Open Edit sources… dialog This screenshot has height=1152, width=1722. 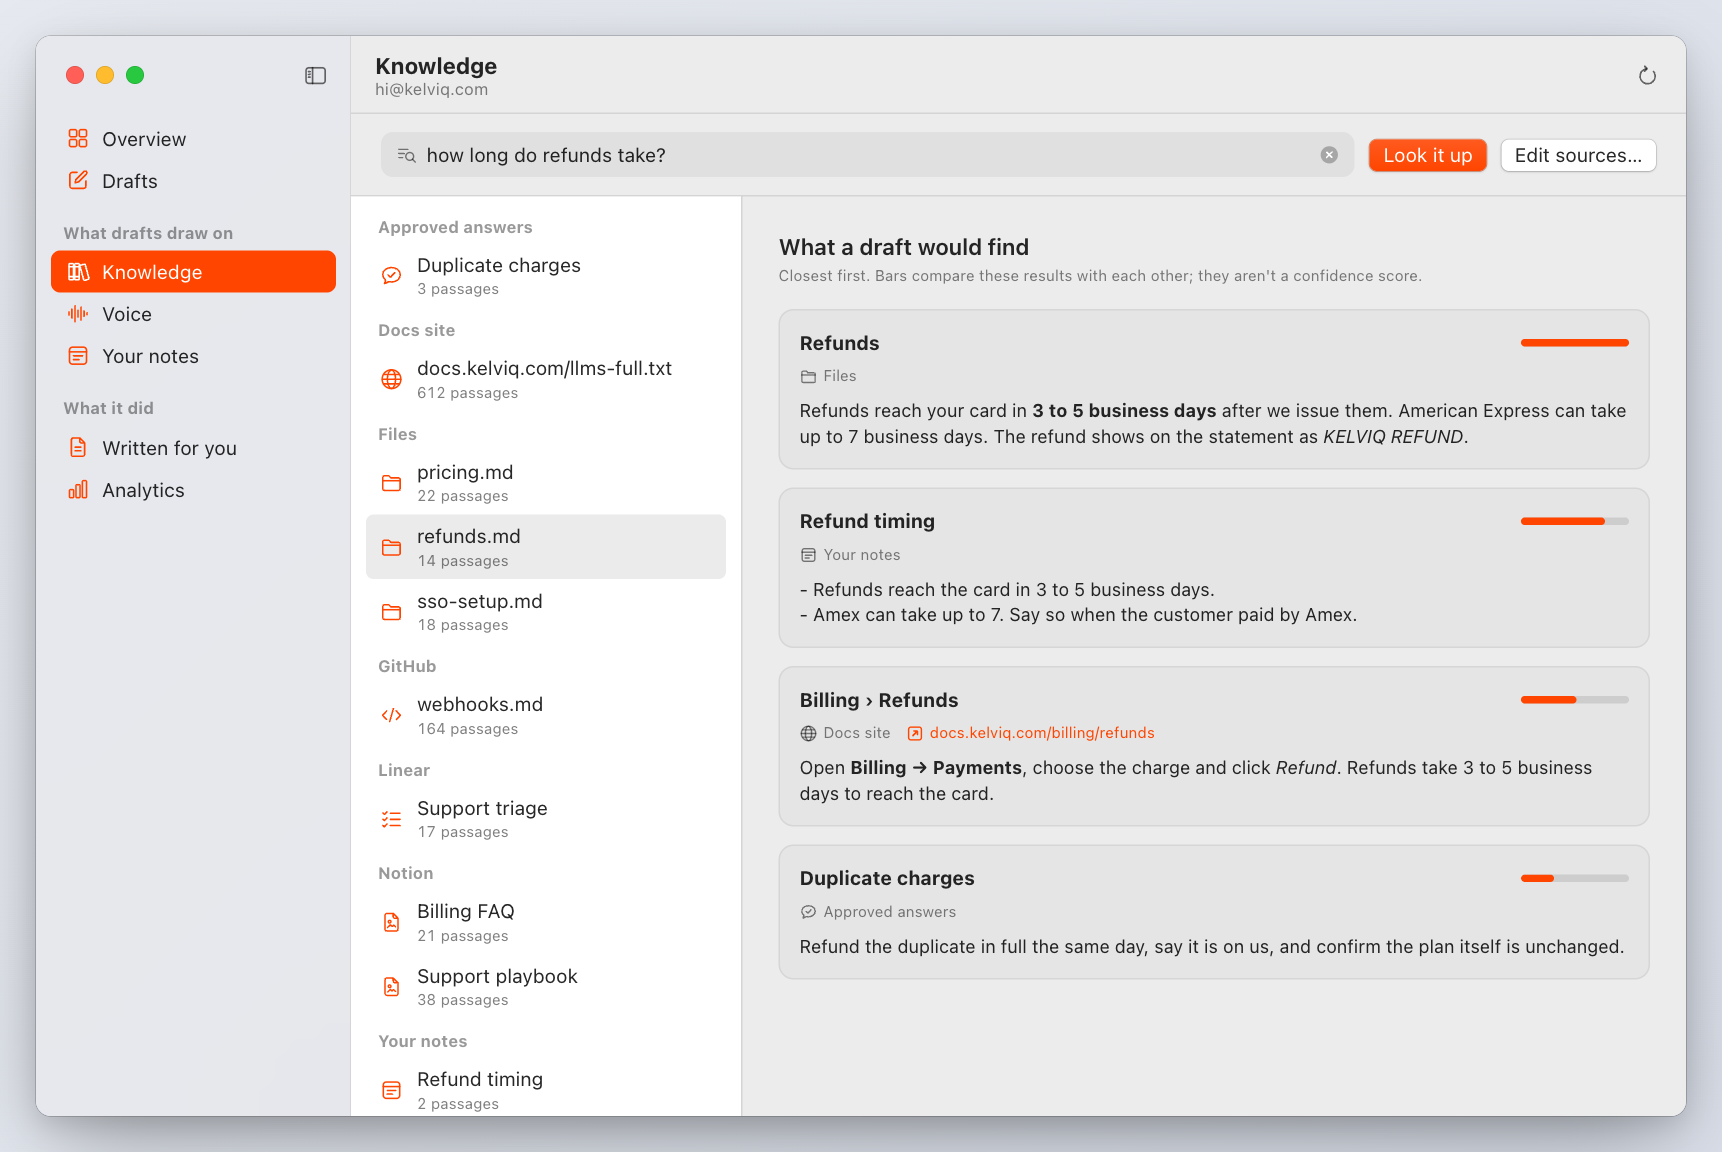pos(1578,155)
